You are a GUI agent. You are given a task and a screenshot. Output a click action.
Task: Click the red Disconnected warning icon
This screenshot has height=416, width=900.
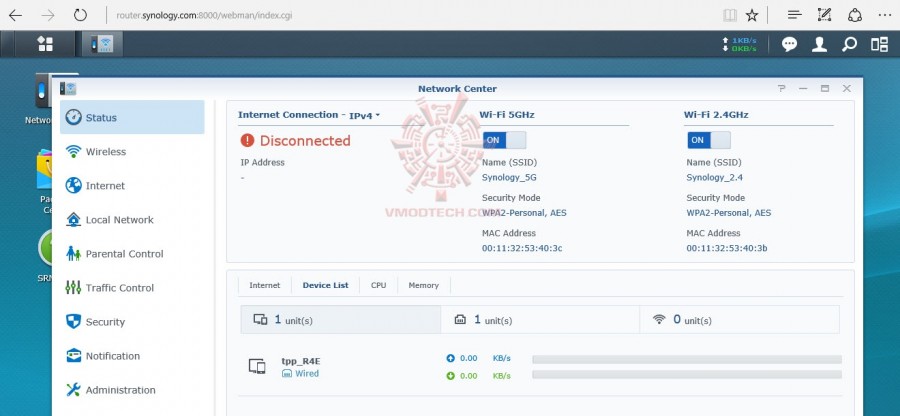[x=247, y=141]
